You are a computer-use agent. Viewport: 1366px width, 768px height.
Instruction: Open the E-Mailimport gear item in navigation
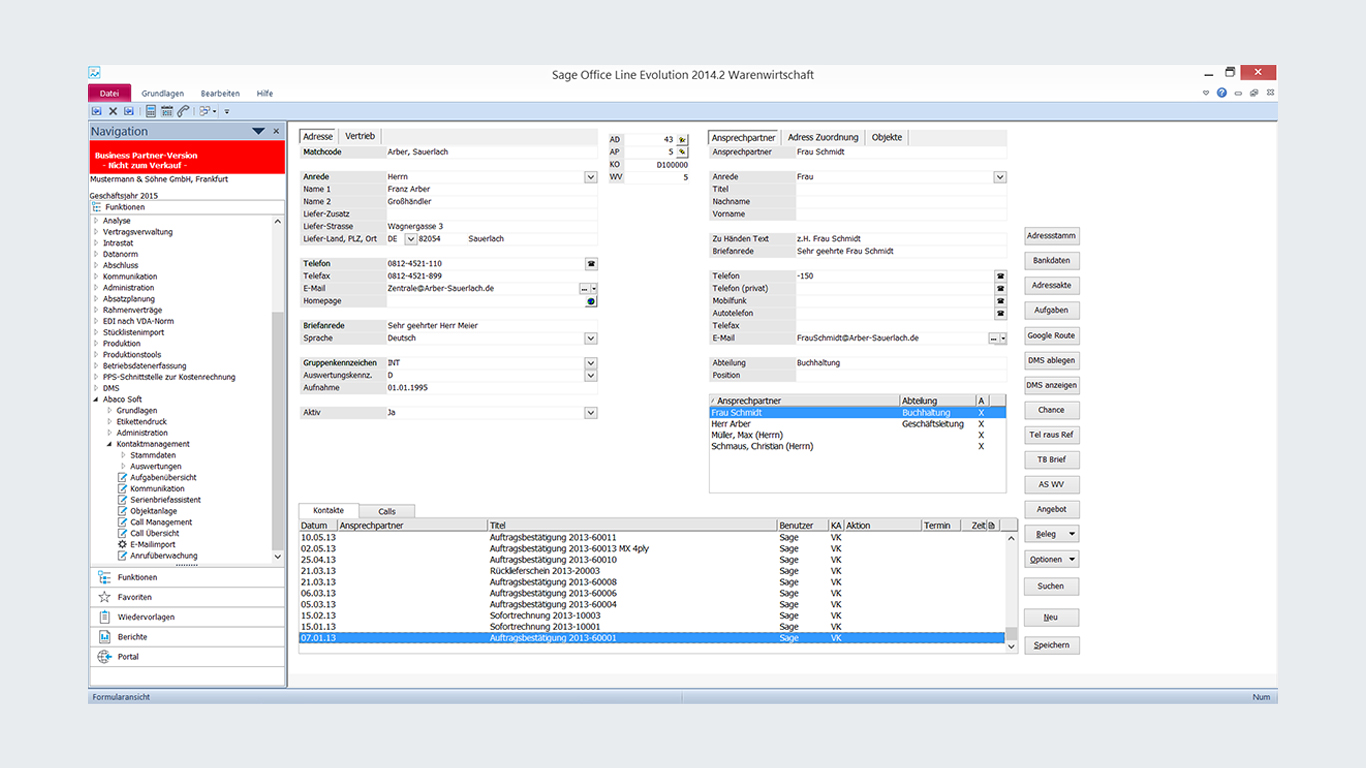146,545
